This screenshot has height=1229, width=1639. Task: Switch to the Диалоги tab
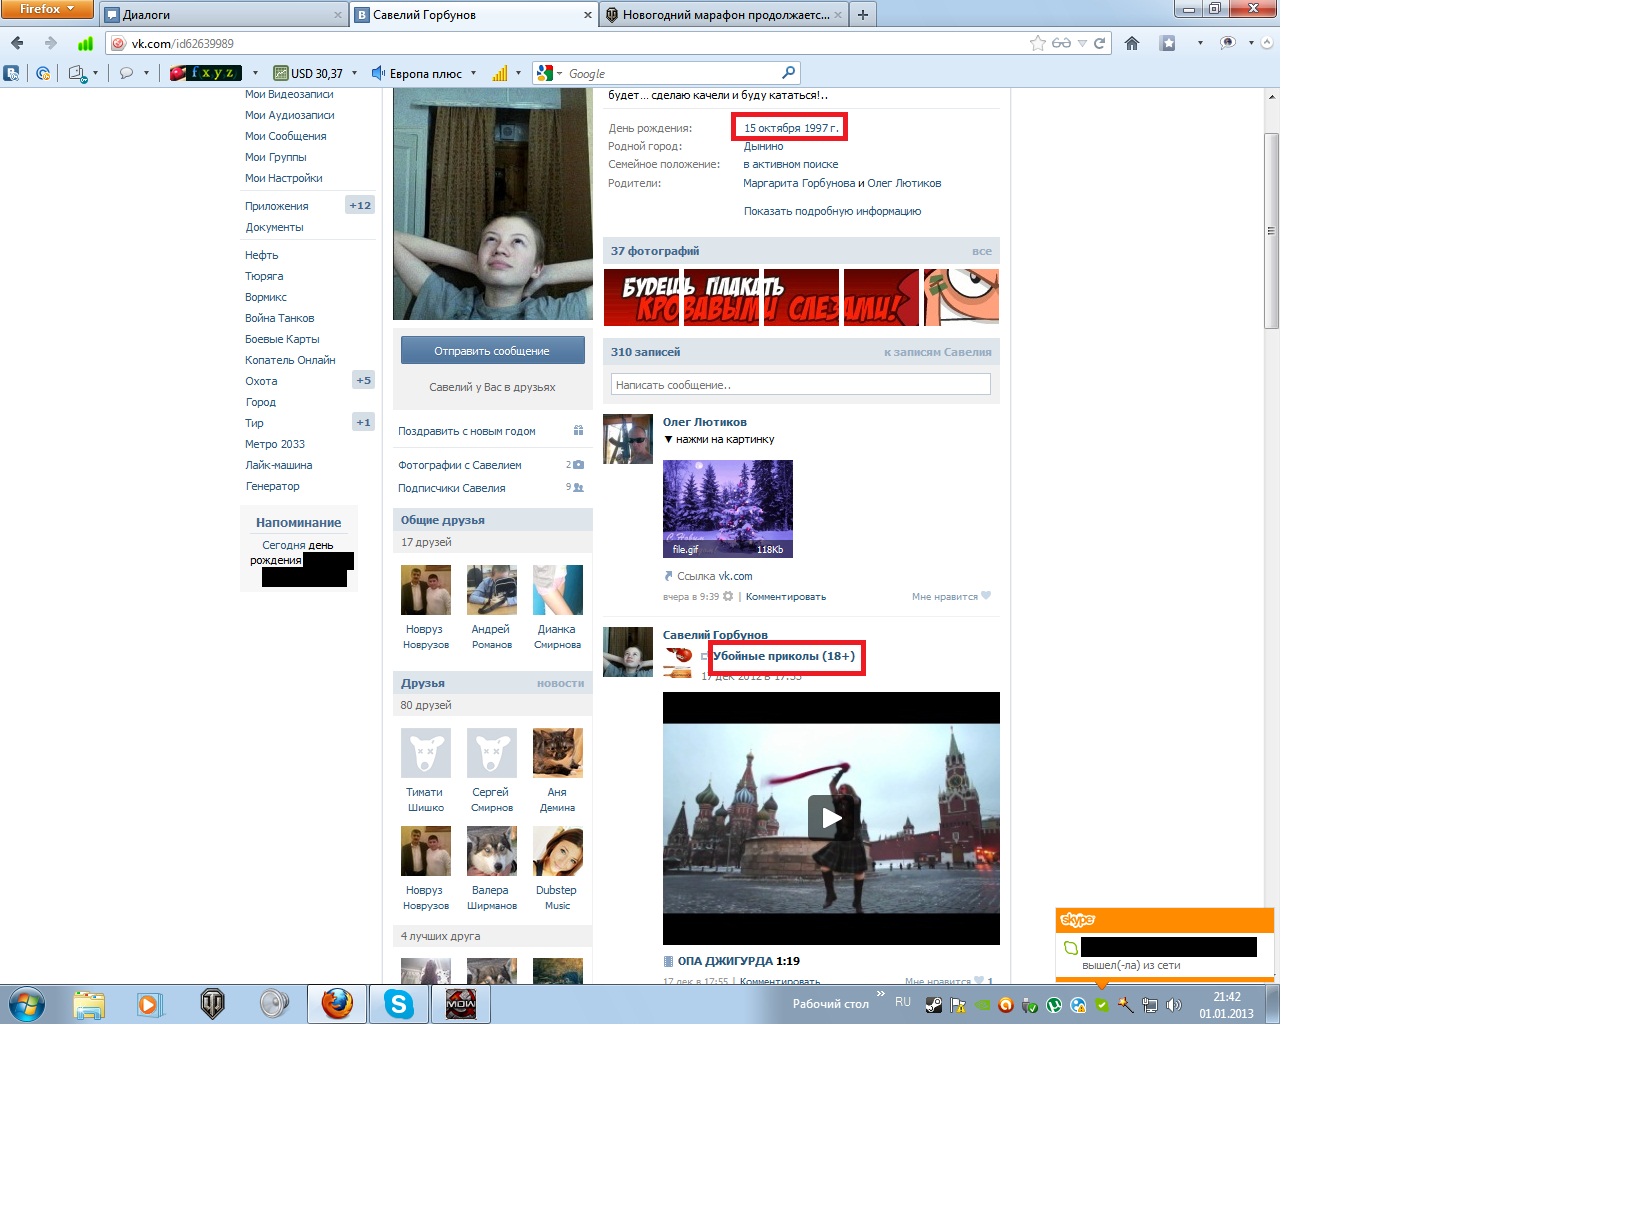pyautogui.click(x=224, y=15)
